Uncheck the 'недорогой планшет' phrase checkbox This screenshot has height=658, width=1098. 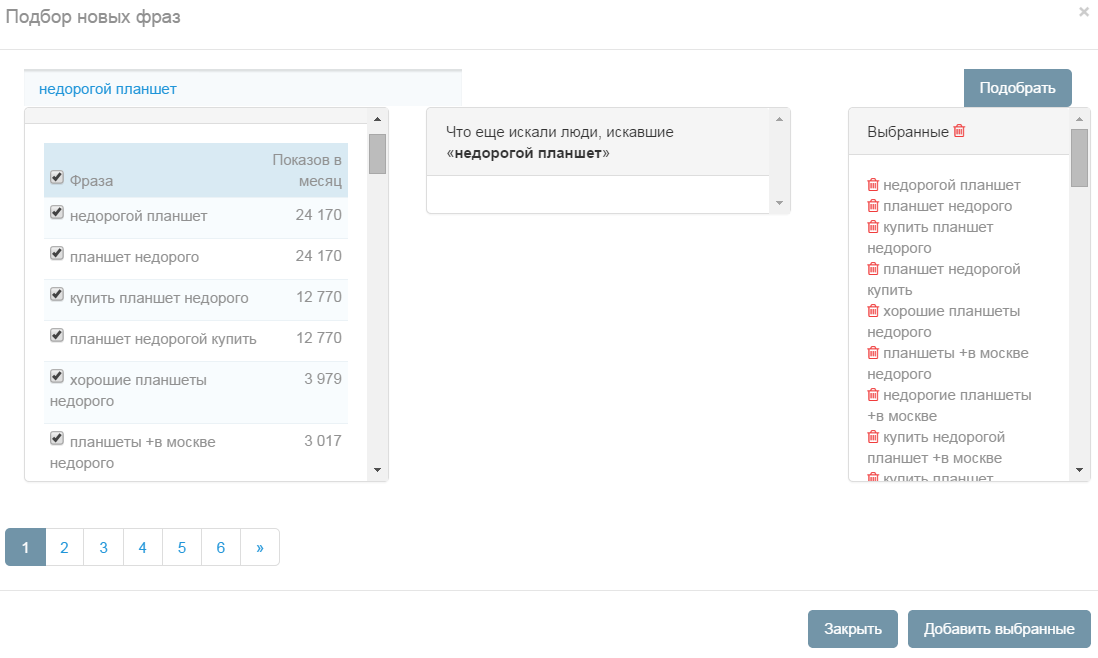pos(57,212)
